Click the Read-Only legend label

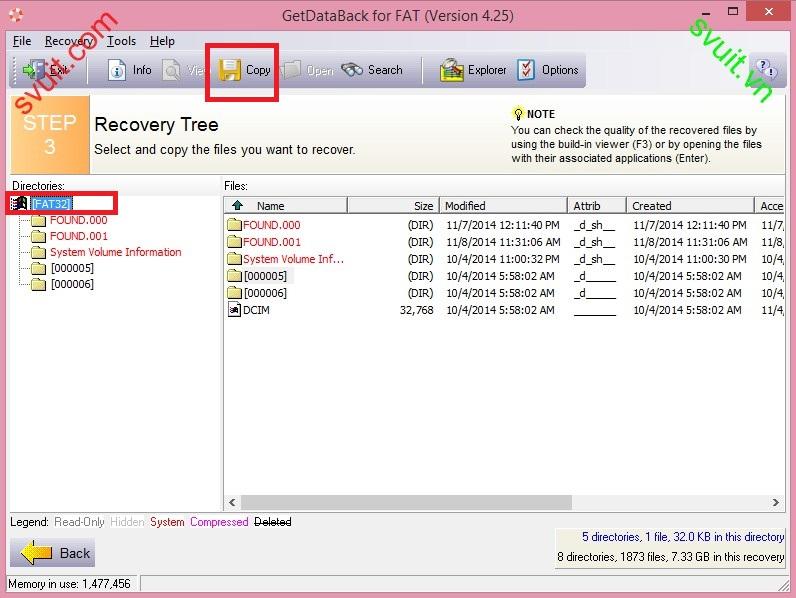(79, 522)
